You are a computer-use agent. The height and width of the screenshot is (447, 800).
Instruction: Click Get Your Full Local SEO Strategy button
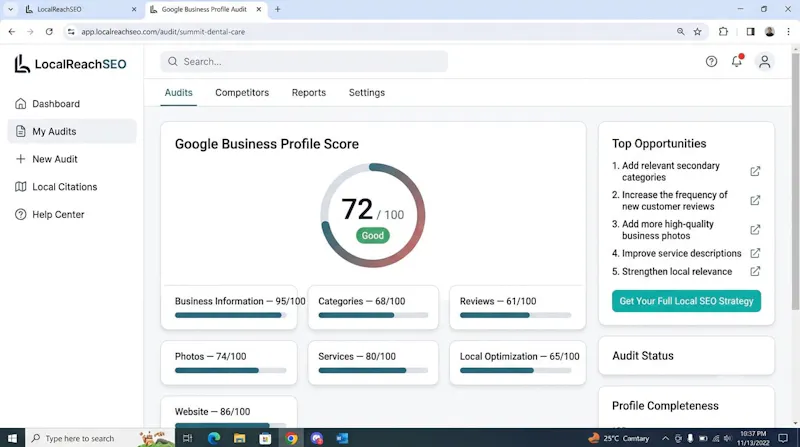686,301
